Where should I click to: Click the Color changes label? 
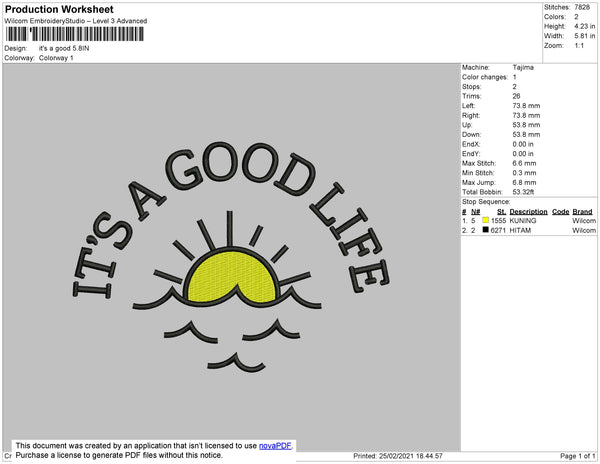click(485, 77)
